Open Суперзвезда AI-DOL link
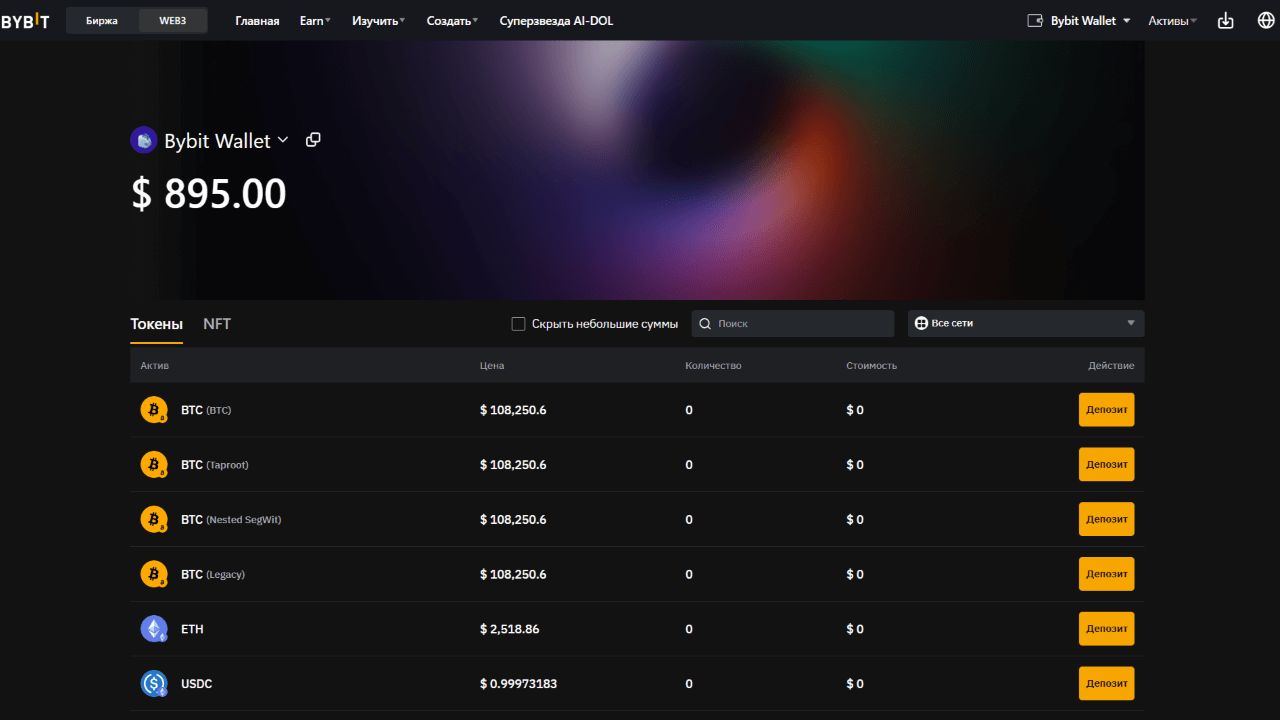The width and height of the screenshot is (1280, 720). (556, 21)
